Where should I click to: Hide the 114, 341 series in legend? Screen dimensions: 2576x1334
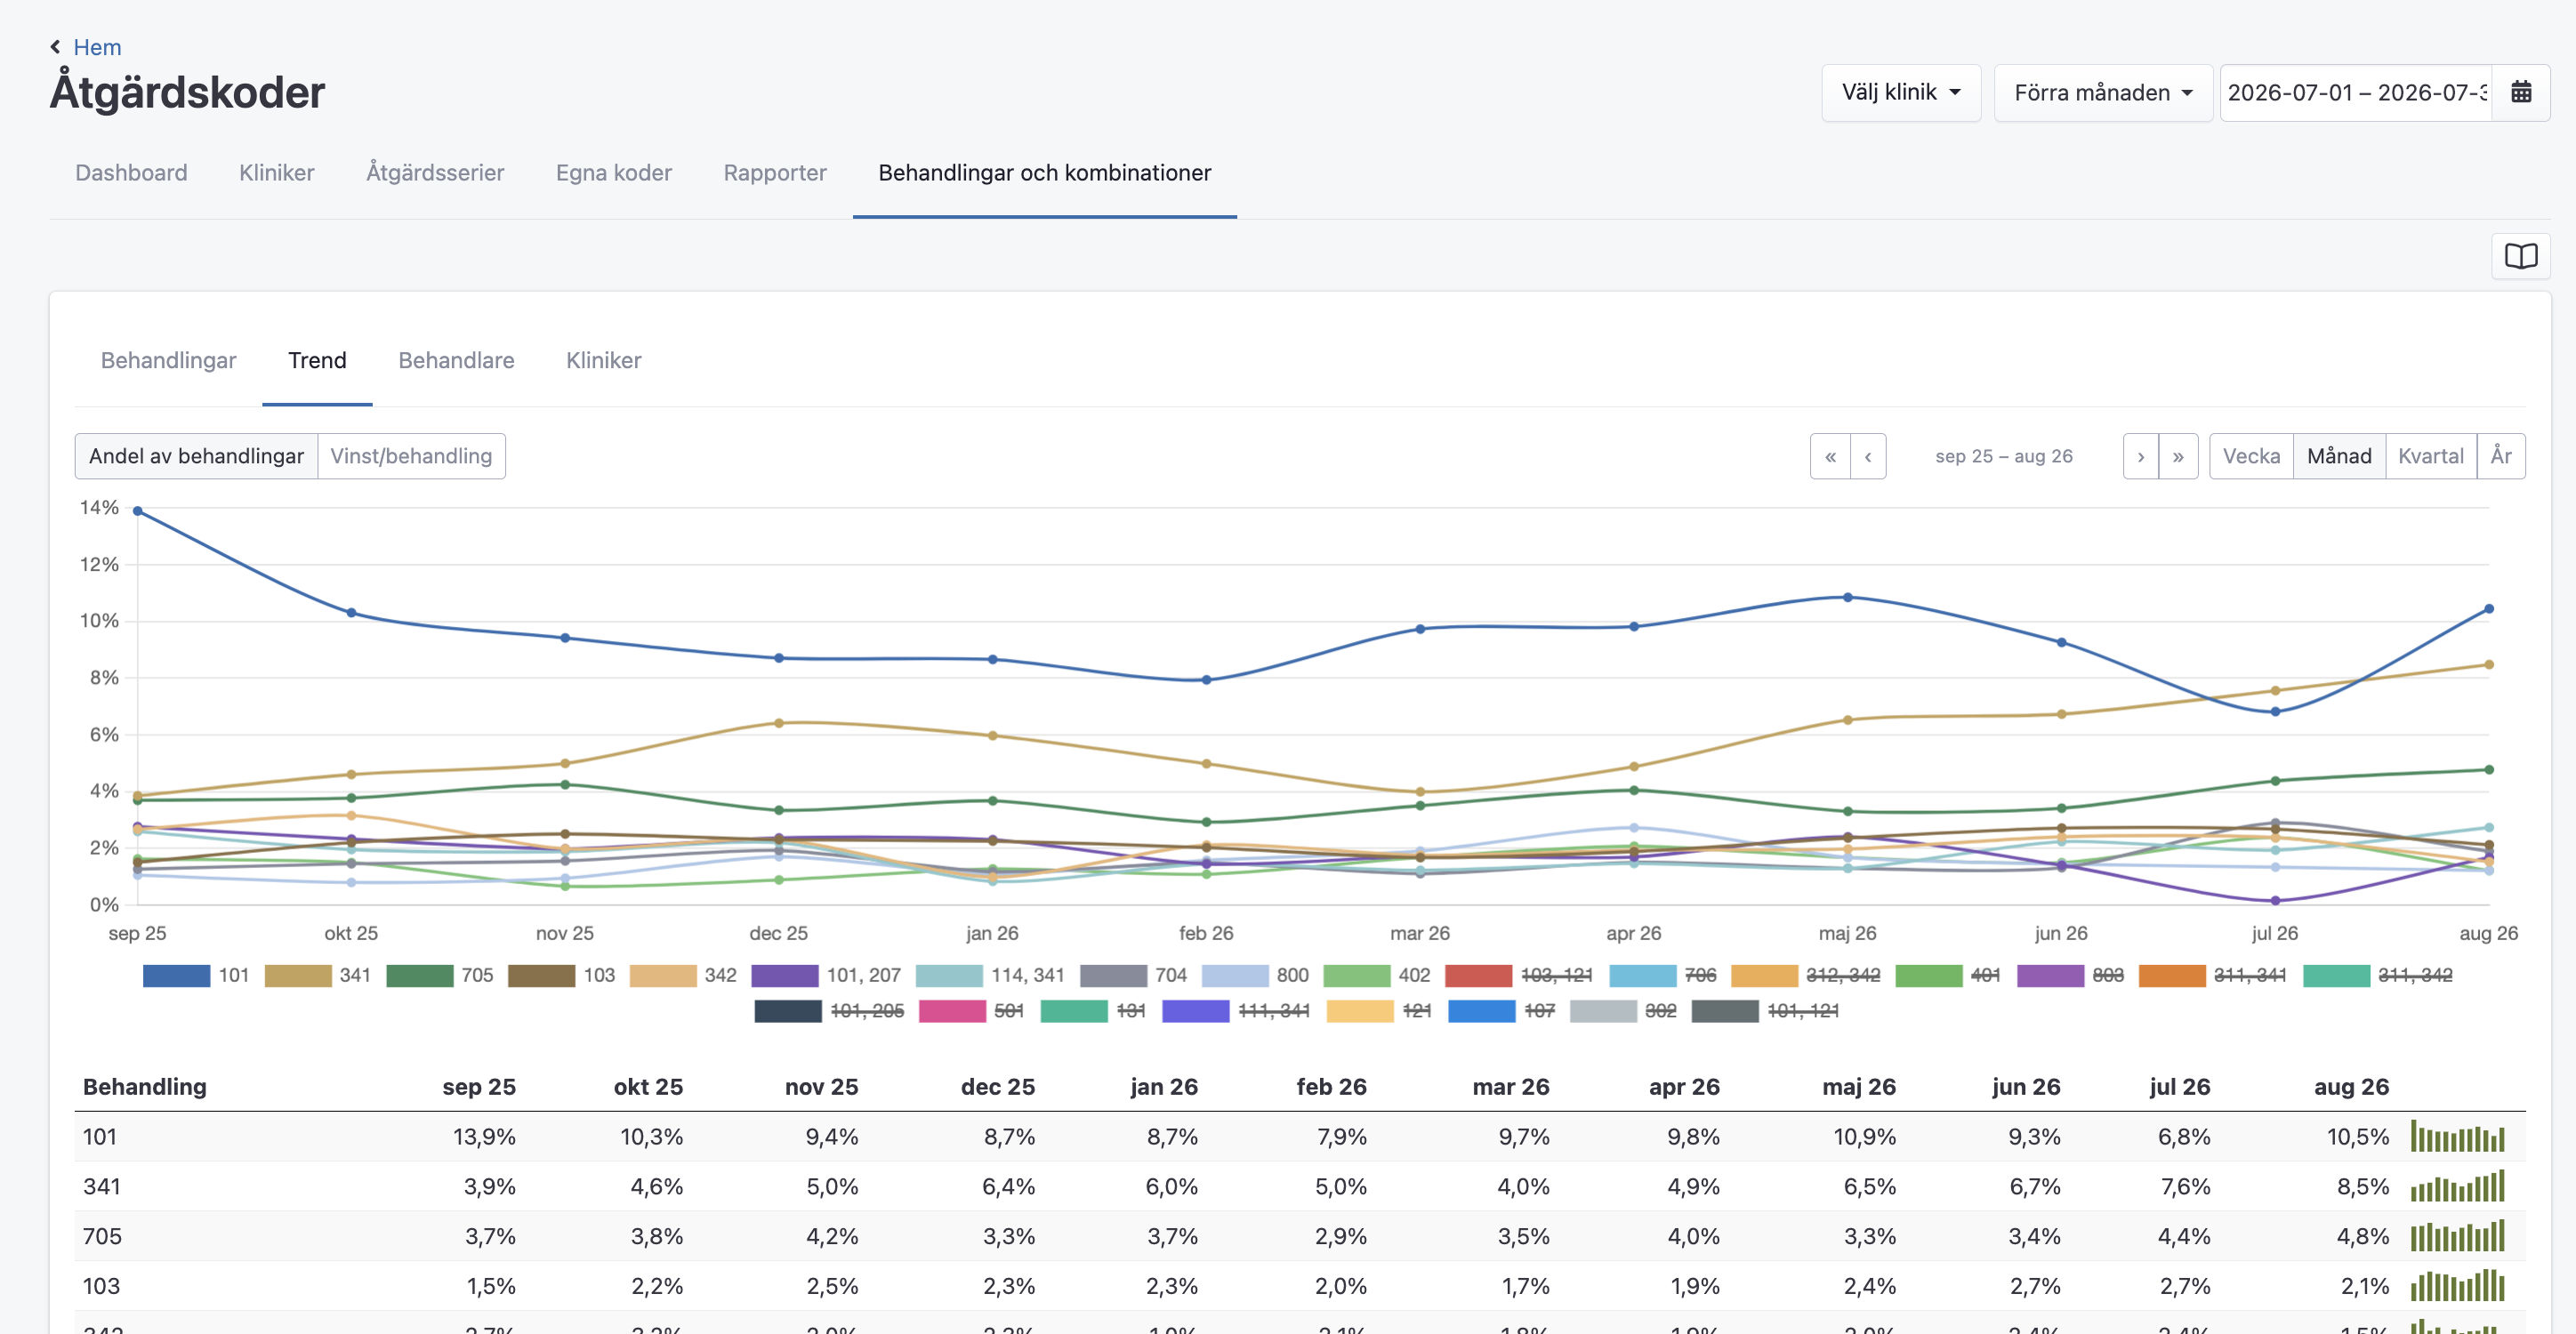(x=990, y=975)
